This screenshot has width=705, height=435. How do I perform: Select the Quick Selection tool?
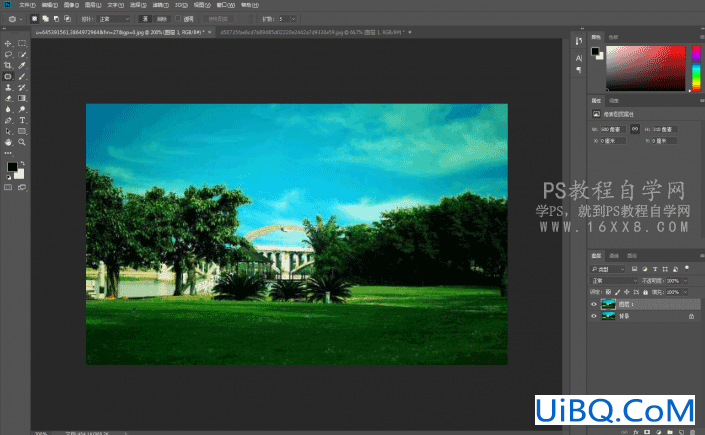[22, 54]
